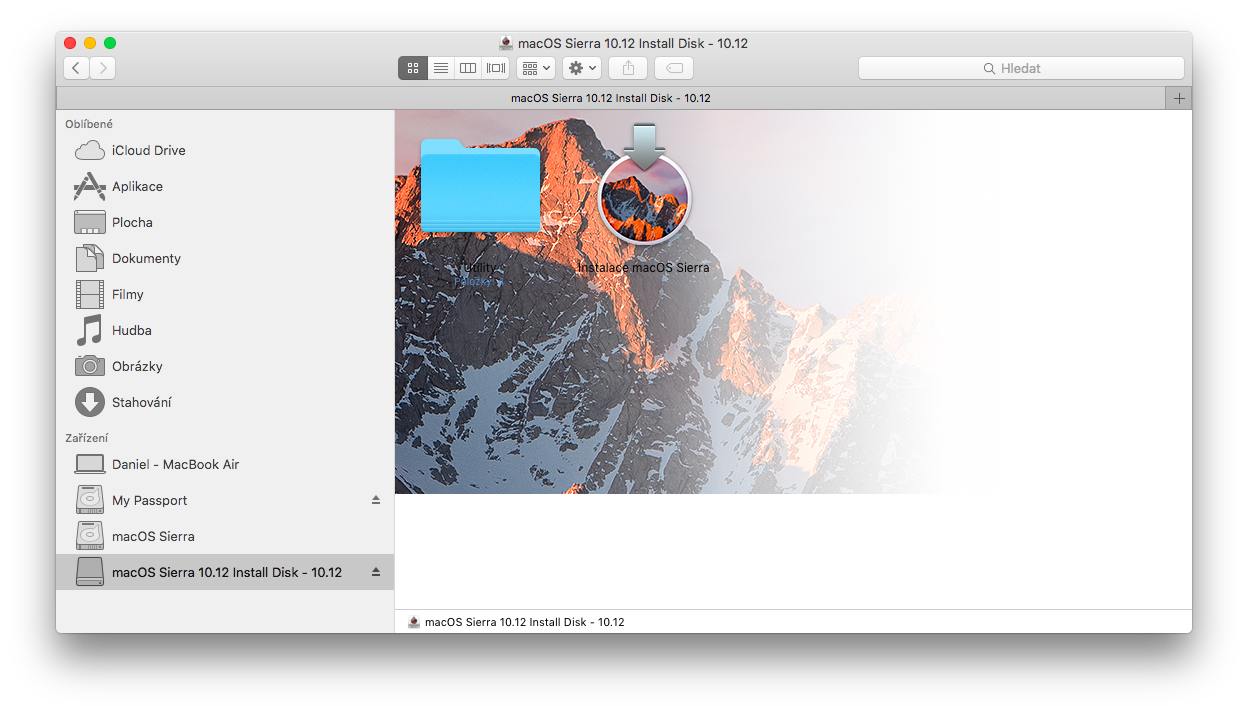This screenshot has height=713, width=1248.
Task: Select My Passport drive
Action: (x=225, y=500)
